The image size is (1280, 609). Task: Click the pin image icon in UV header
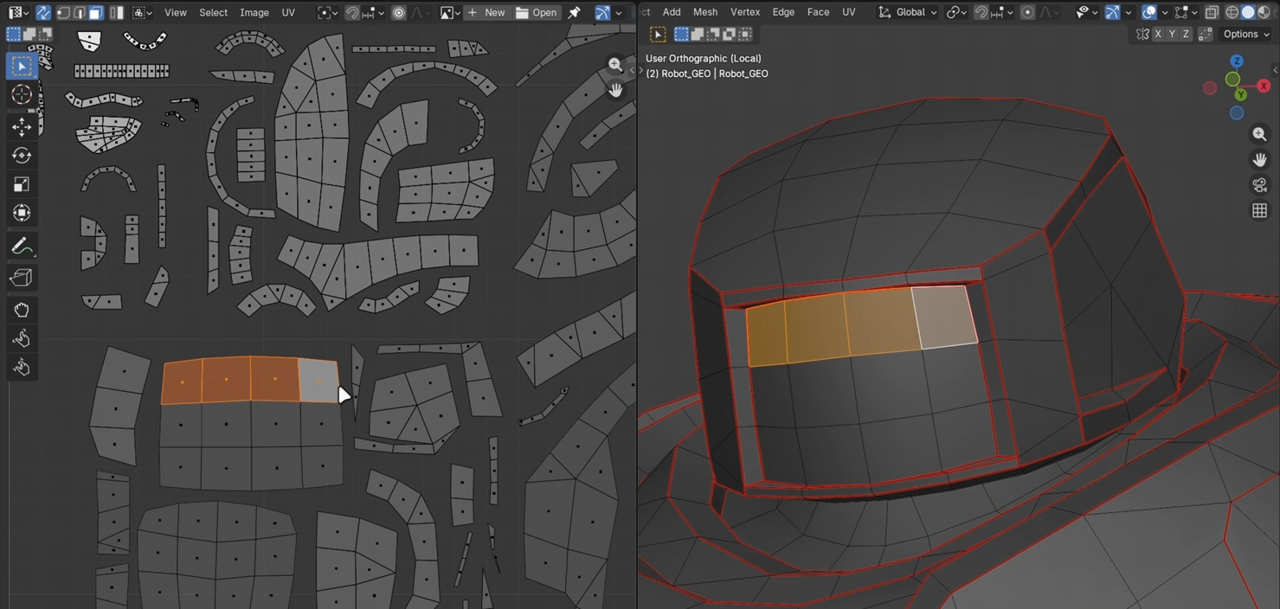coord(574,13)
